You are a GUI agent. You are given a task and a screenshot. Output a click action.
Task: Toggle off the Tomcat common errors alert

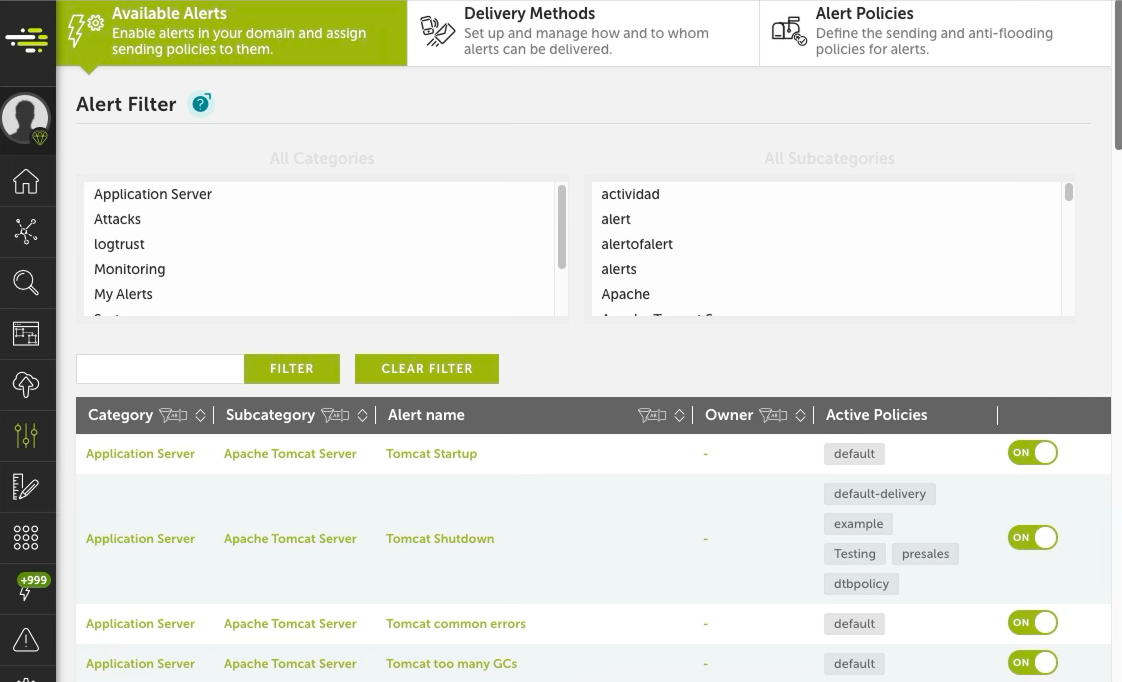pos(1032,622)
